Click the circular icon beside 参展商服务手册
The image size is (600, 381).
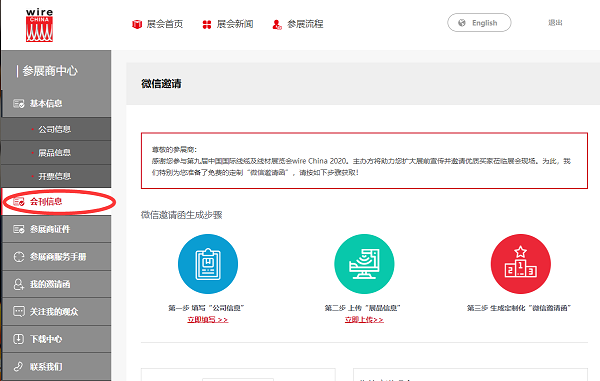19,257
